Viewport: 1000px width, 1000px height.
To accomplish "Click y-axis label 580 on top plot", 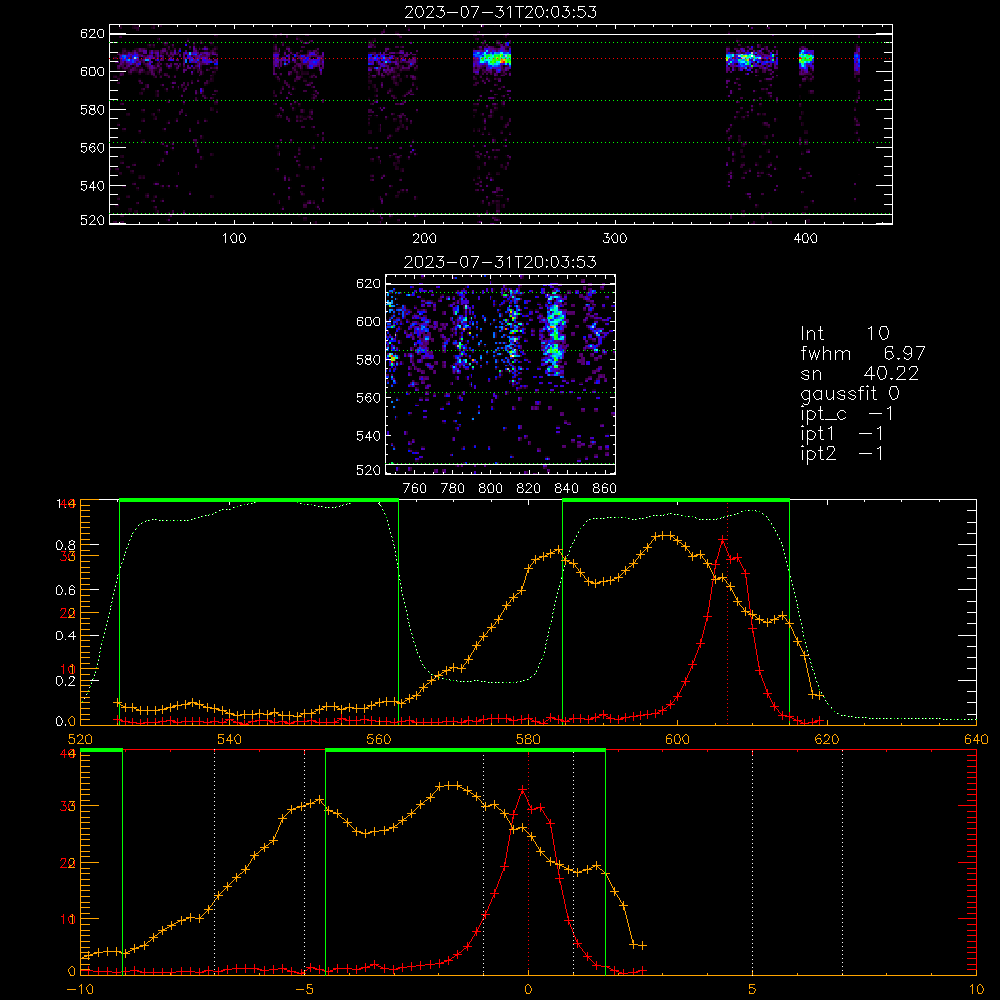I will [x=92, y=110].
